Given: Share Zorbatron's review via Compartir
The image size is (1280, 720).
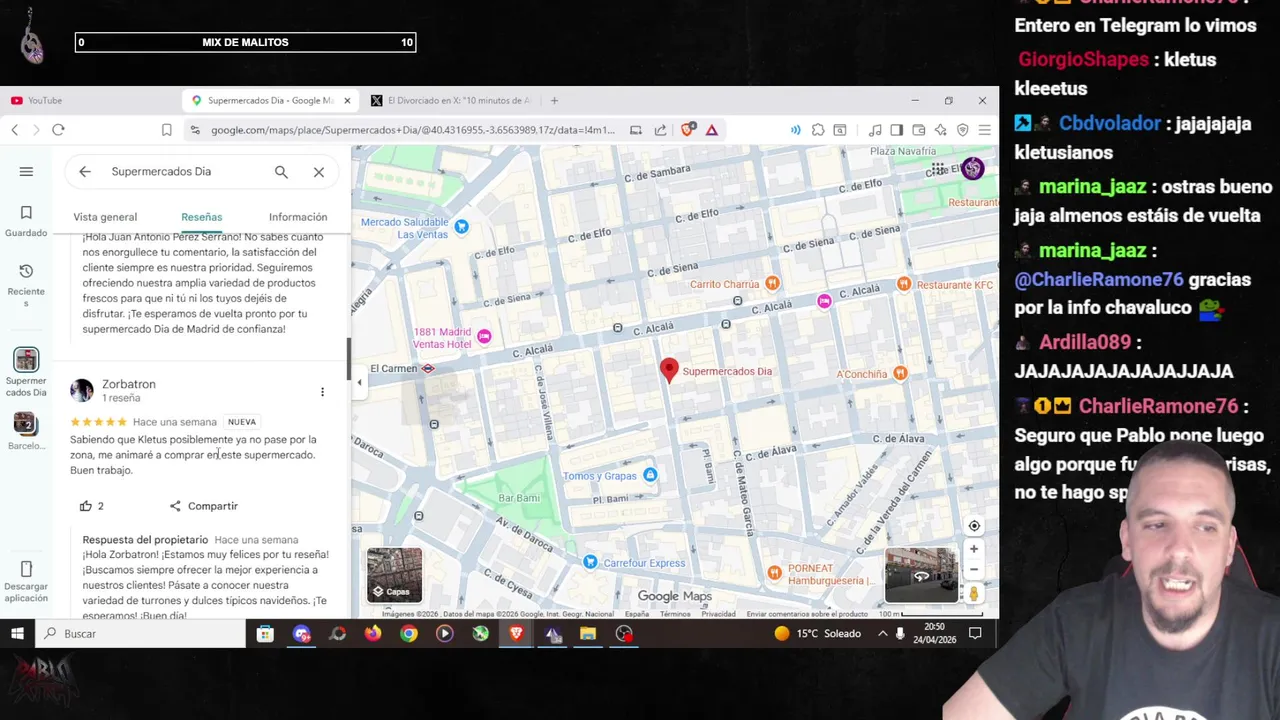Looking at the screenshot, I should pyautogui.click(x=203, y=506).
